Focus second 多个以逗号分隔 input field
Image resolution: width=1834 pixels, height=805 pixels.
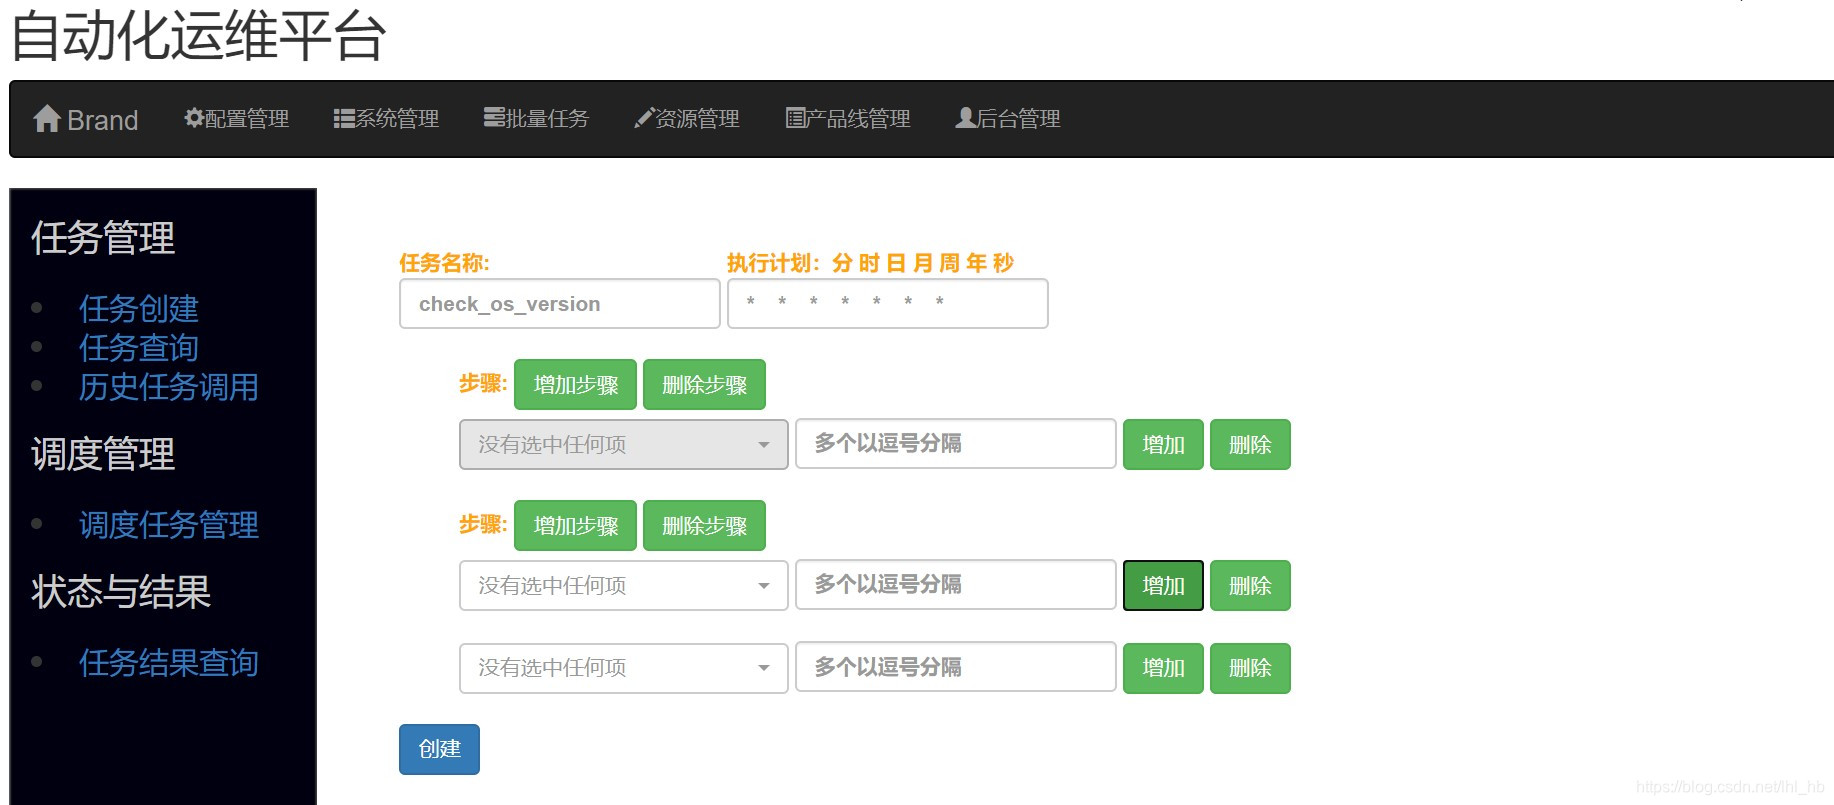[956, 585]
